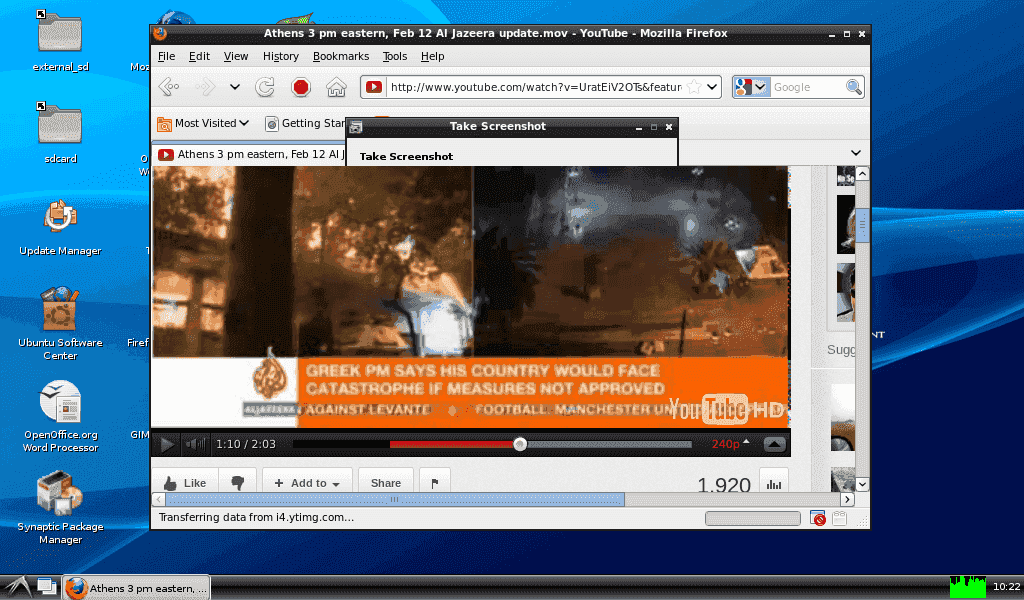
Task: List all tabs with dropdown arrow
Action: [x=856, y=153]
